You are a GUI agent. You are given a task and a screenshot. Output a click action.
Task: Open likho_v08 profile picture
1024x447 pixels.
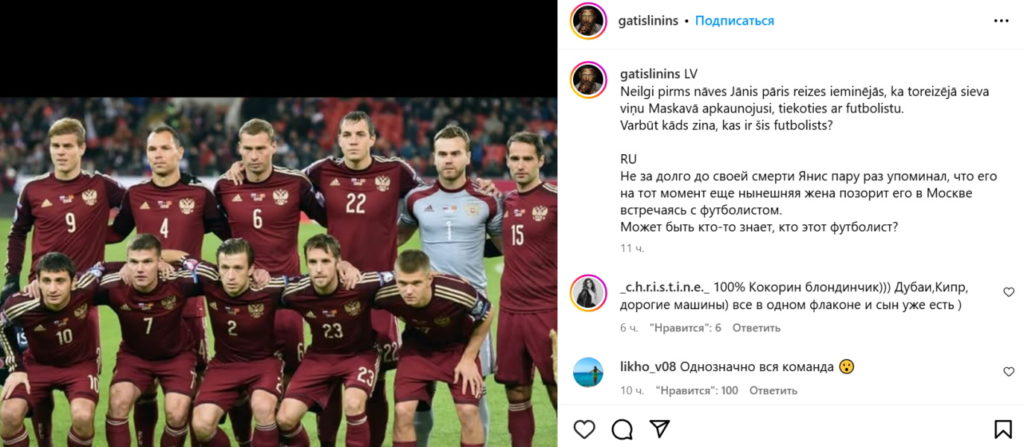point(588,372)
